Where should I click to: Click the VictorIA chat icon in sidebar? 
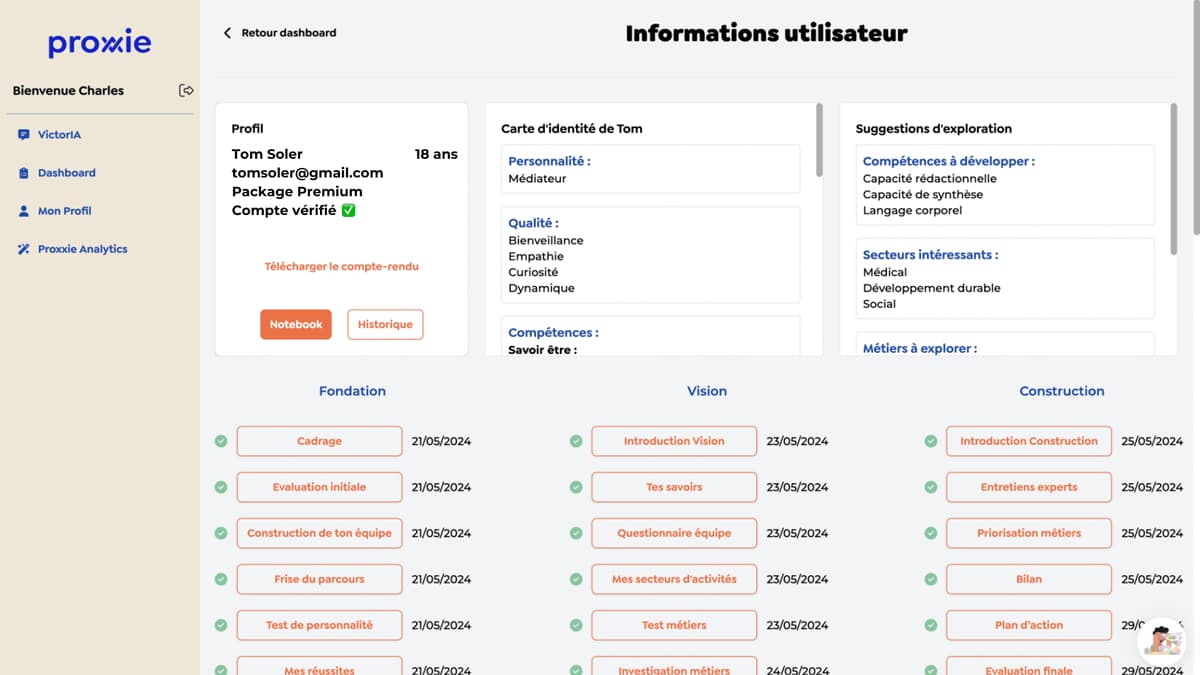point(24,135)
